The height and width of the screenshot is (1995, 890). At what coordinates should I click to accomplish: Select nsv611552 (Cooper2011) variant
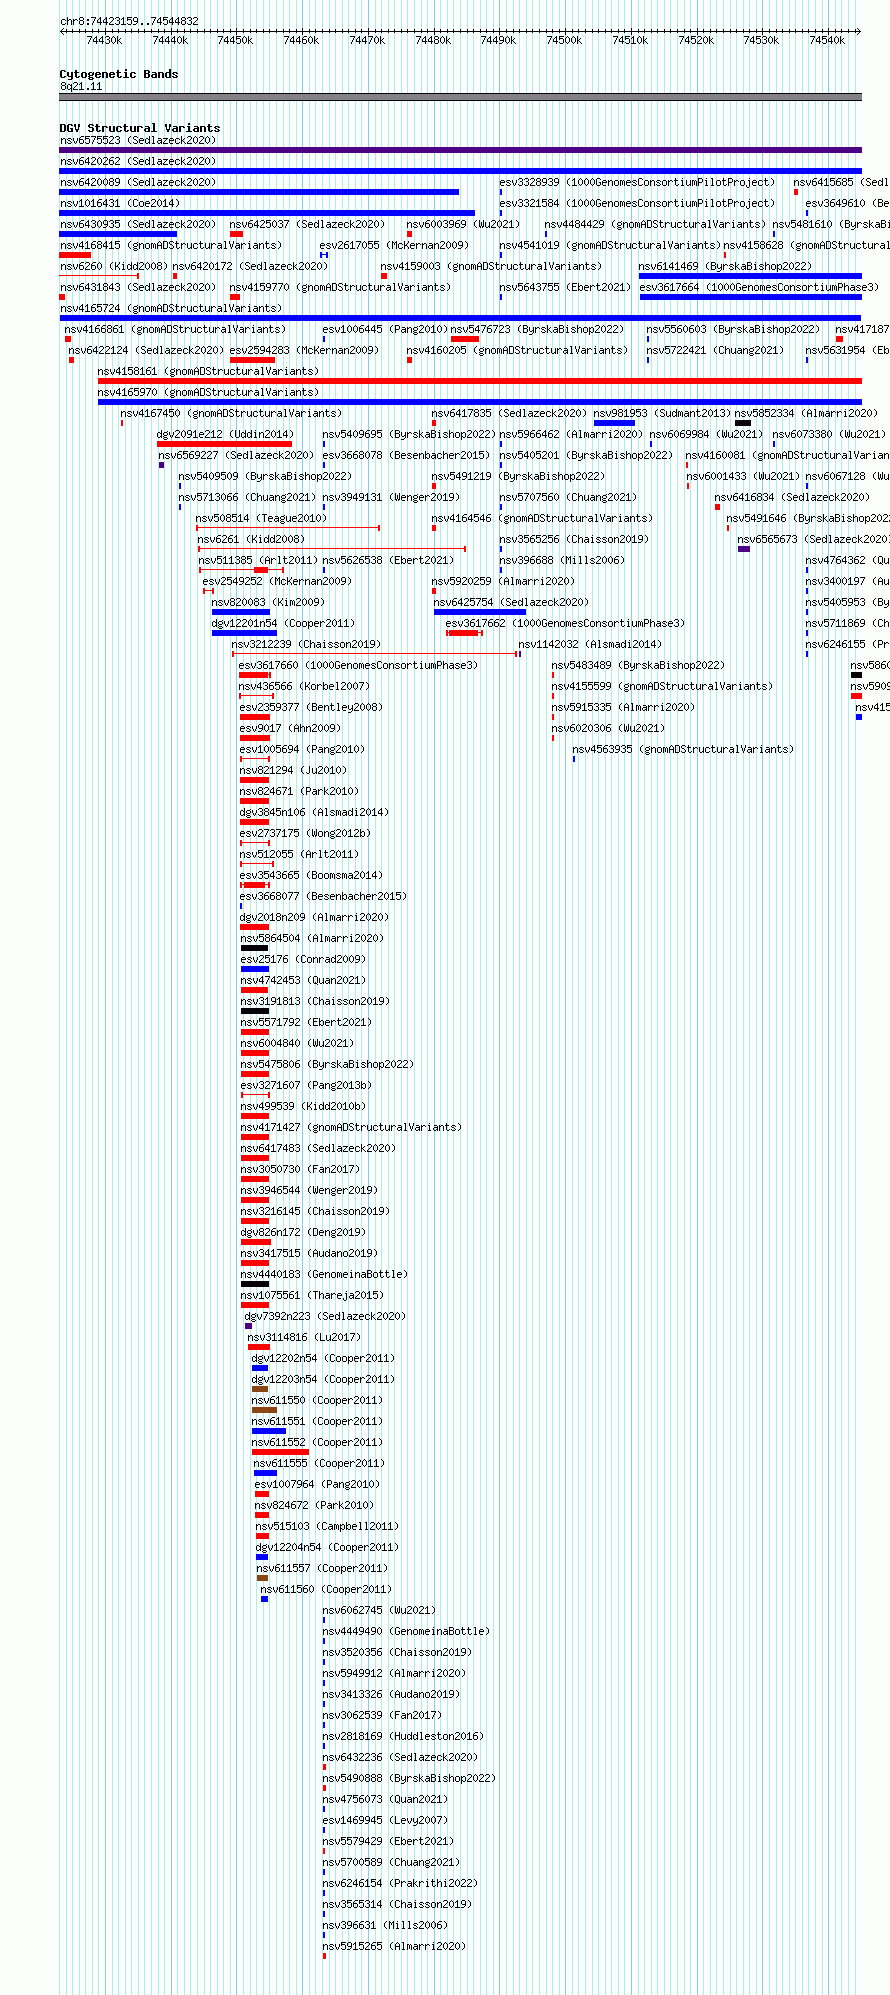click(x=317, y=1442)
